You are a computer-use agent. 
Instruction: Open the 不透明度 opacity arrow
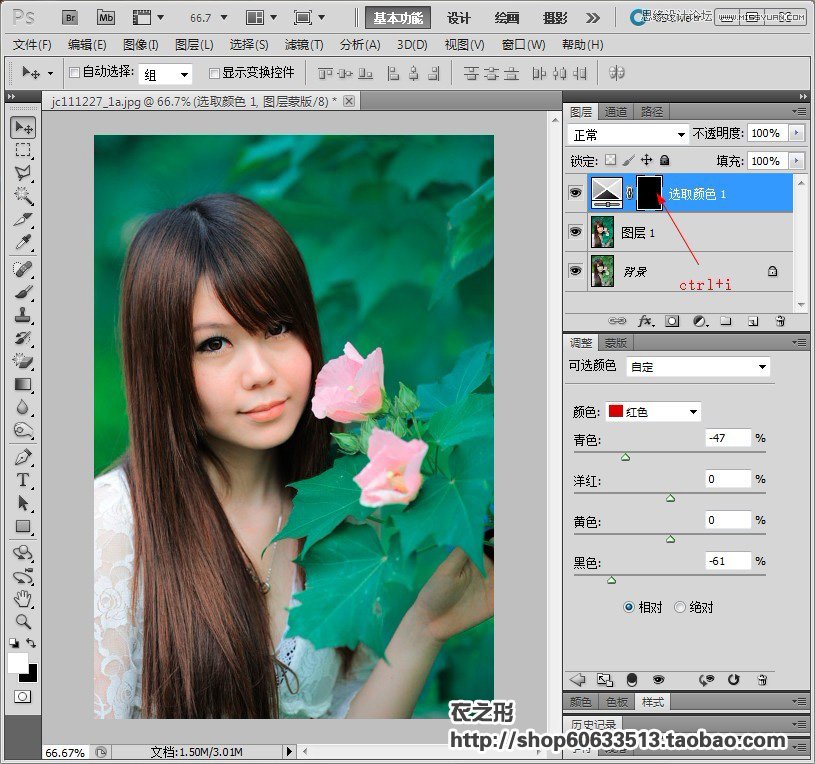coord(796,133)
